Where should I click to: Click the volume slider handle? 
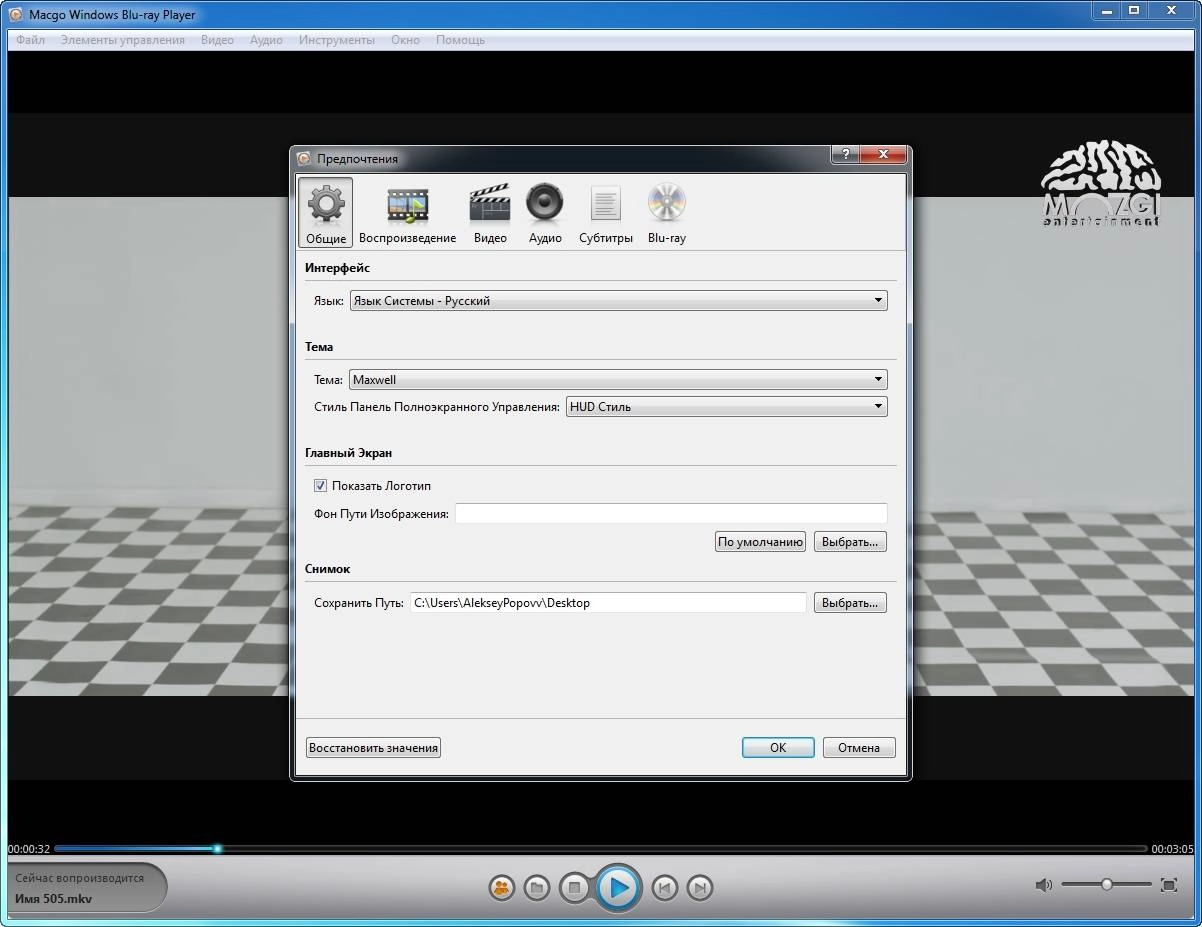pos(1107,885)
